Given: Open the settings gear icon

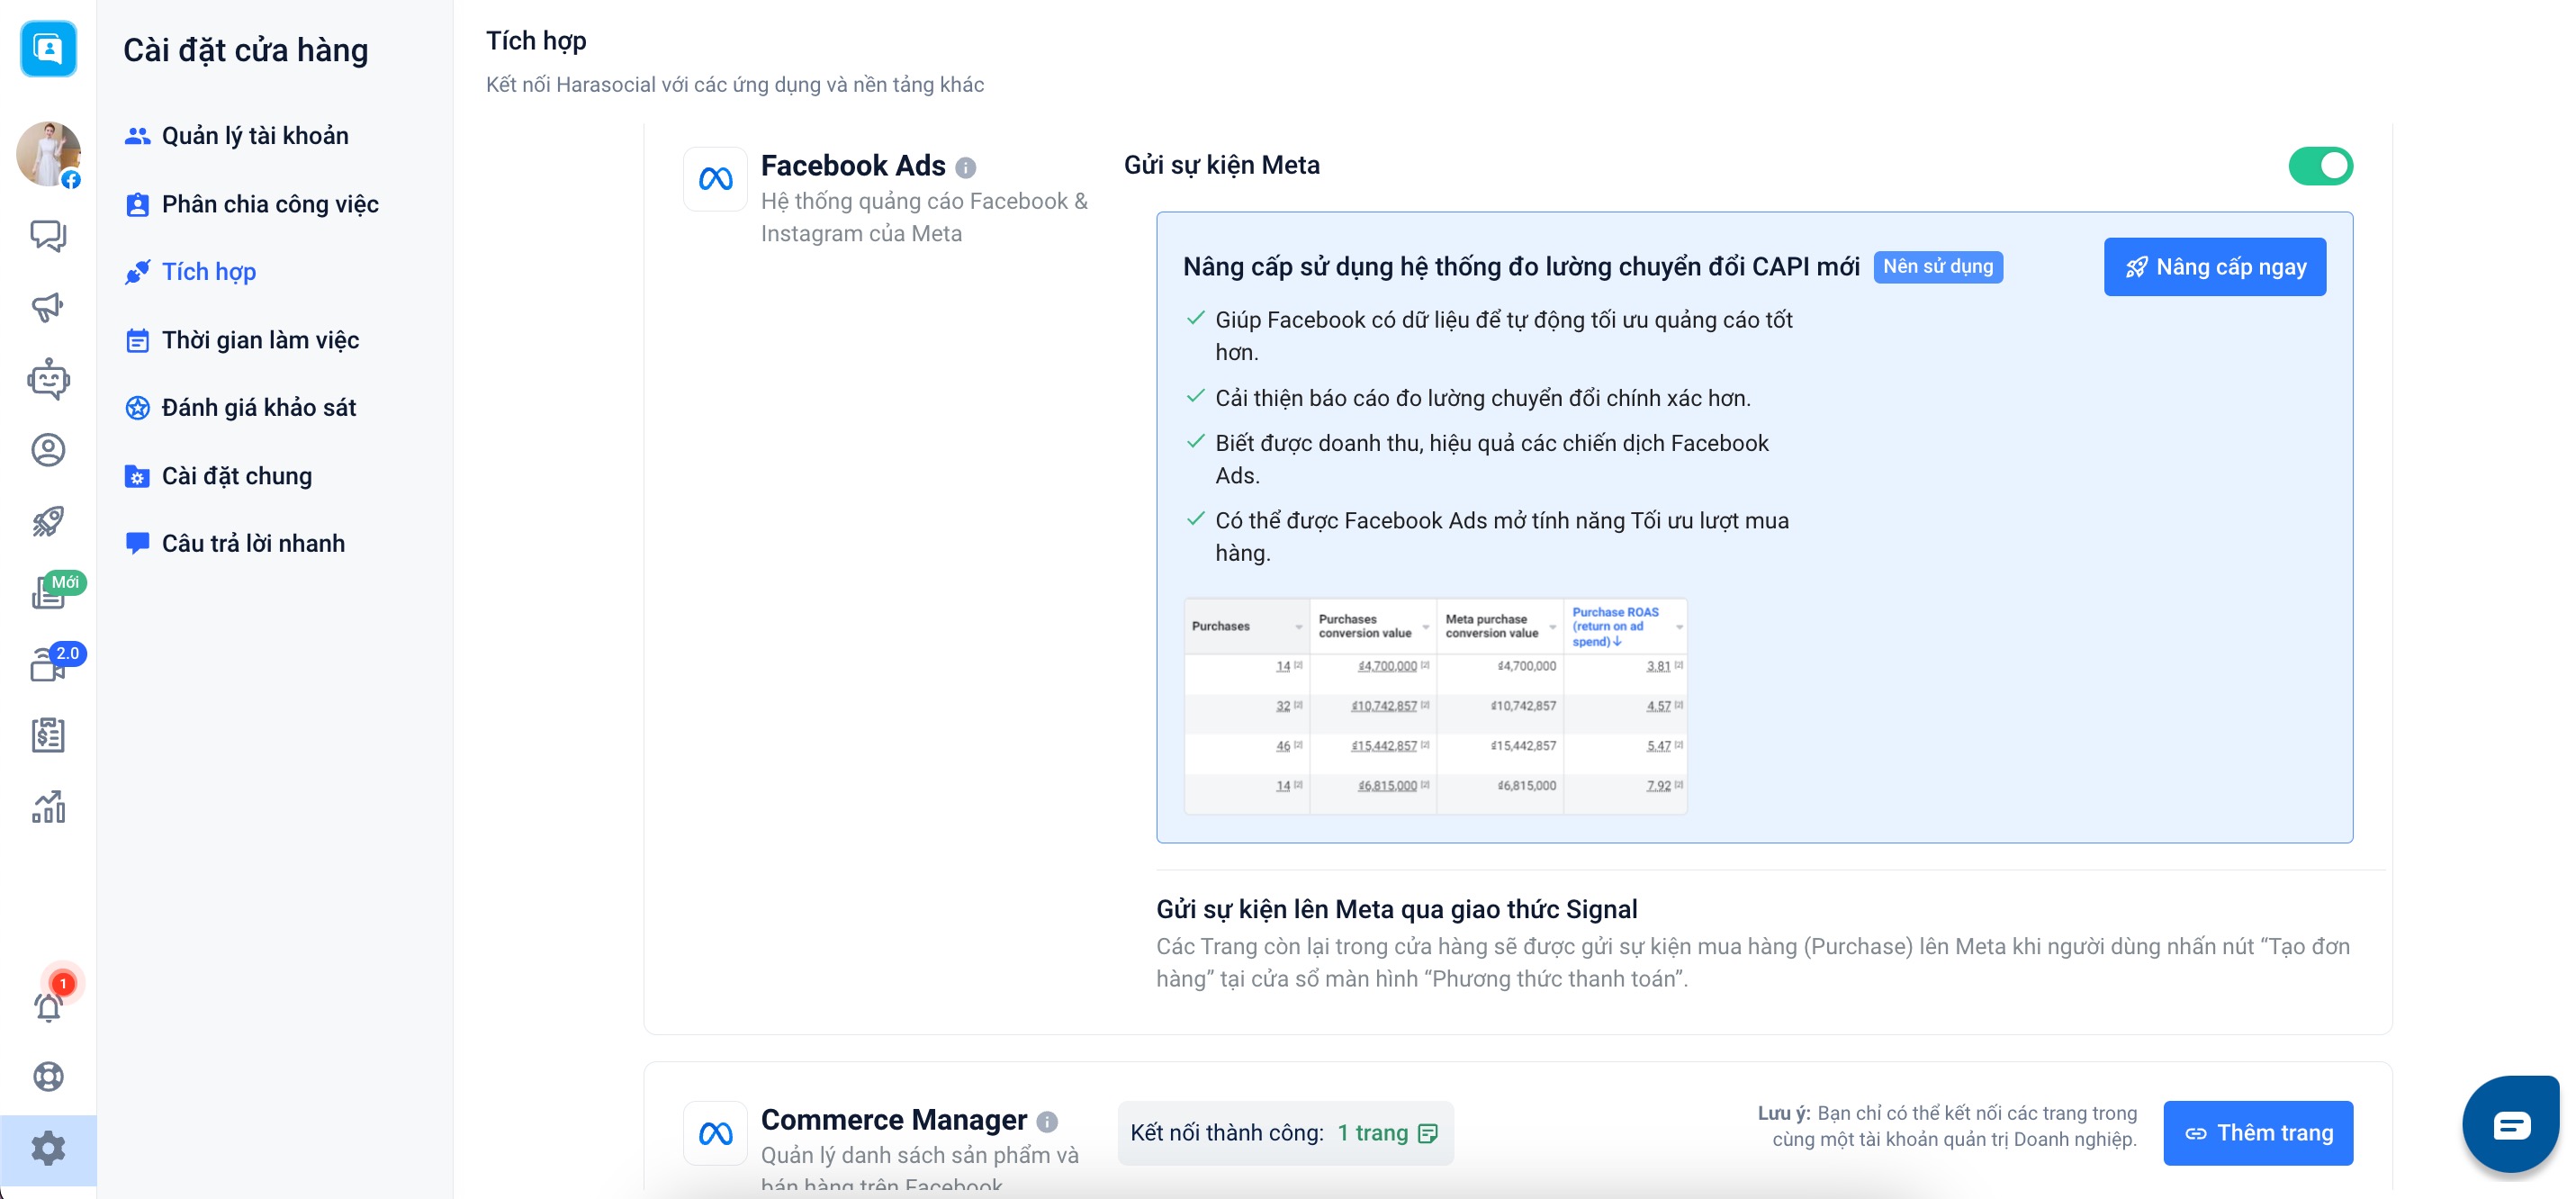Looking at the screenshot, I should click(48, 1149).
